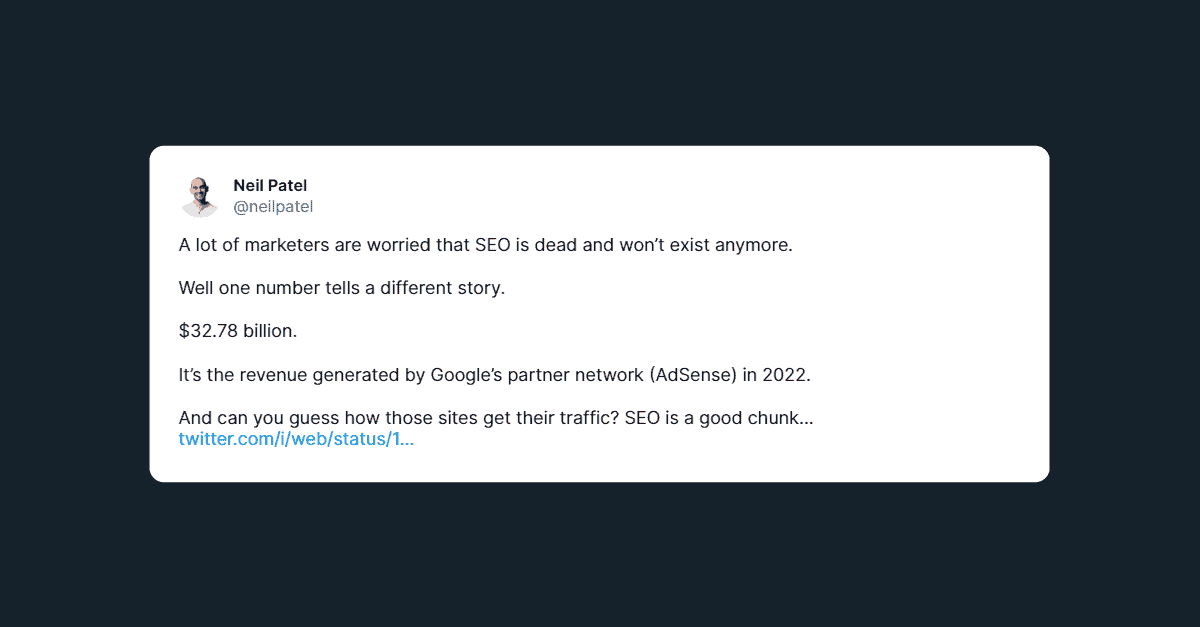
Task: Click the @neilpatel handle
Action: coord(273,207)
